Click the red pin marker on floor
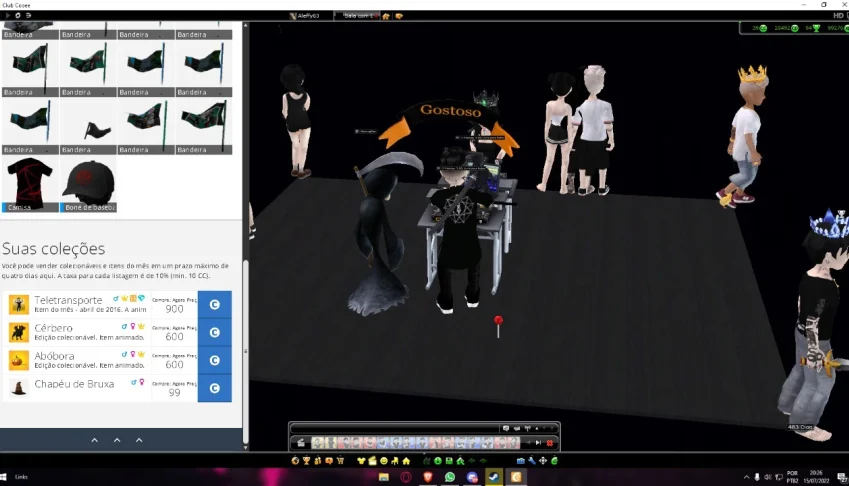The image size is (849, 486). click(498, 327)
